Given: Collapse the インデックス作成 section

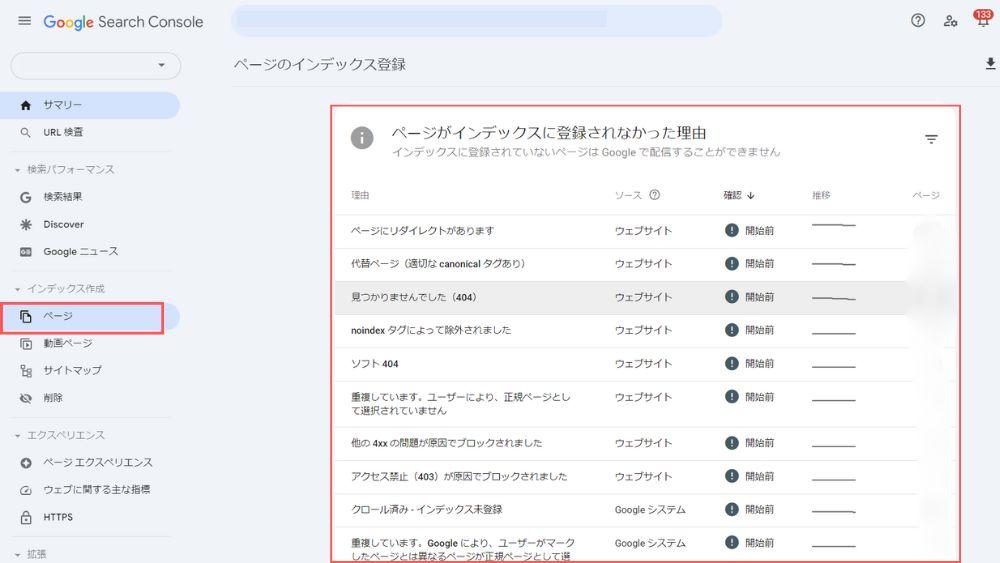Looking at the screenshot, I should [x=17, y=289].
